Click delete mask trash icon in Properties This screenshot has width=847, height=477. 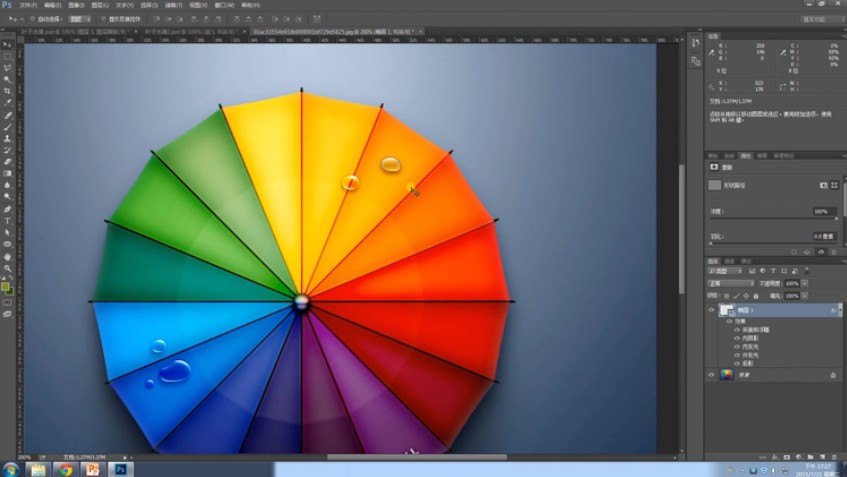pos(835,252)
